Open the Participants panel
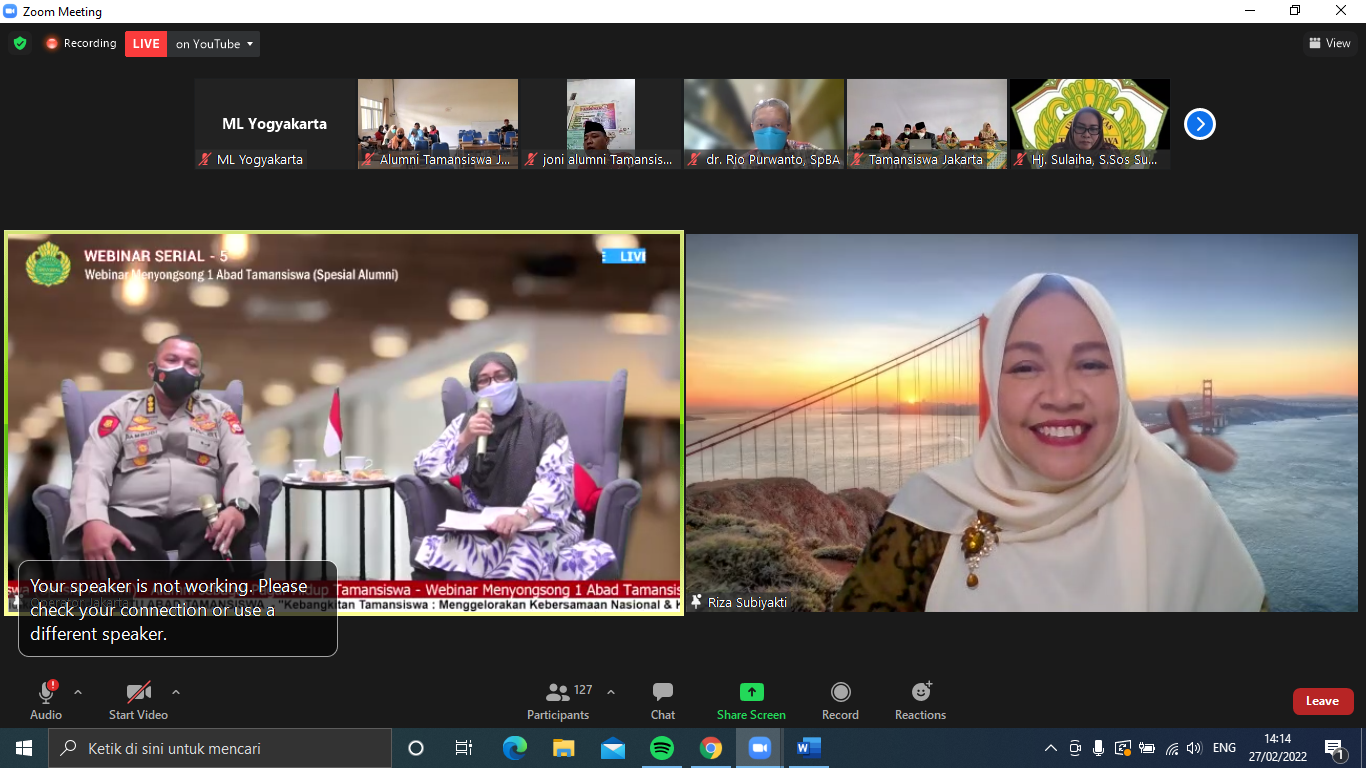The height and width of the screenshot is (768, 1366). pyautogui.click(x=558, y=700)
